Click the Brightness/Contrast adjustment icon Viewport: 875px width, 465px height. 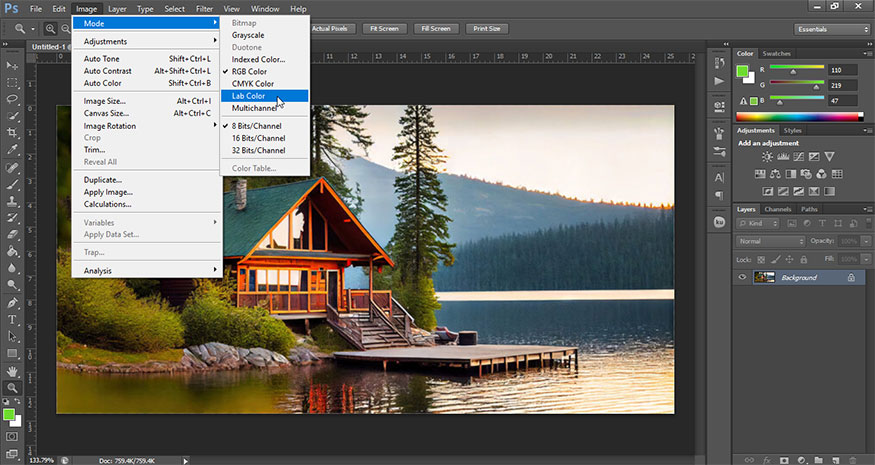(x=767, y=157)
